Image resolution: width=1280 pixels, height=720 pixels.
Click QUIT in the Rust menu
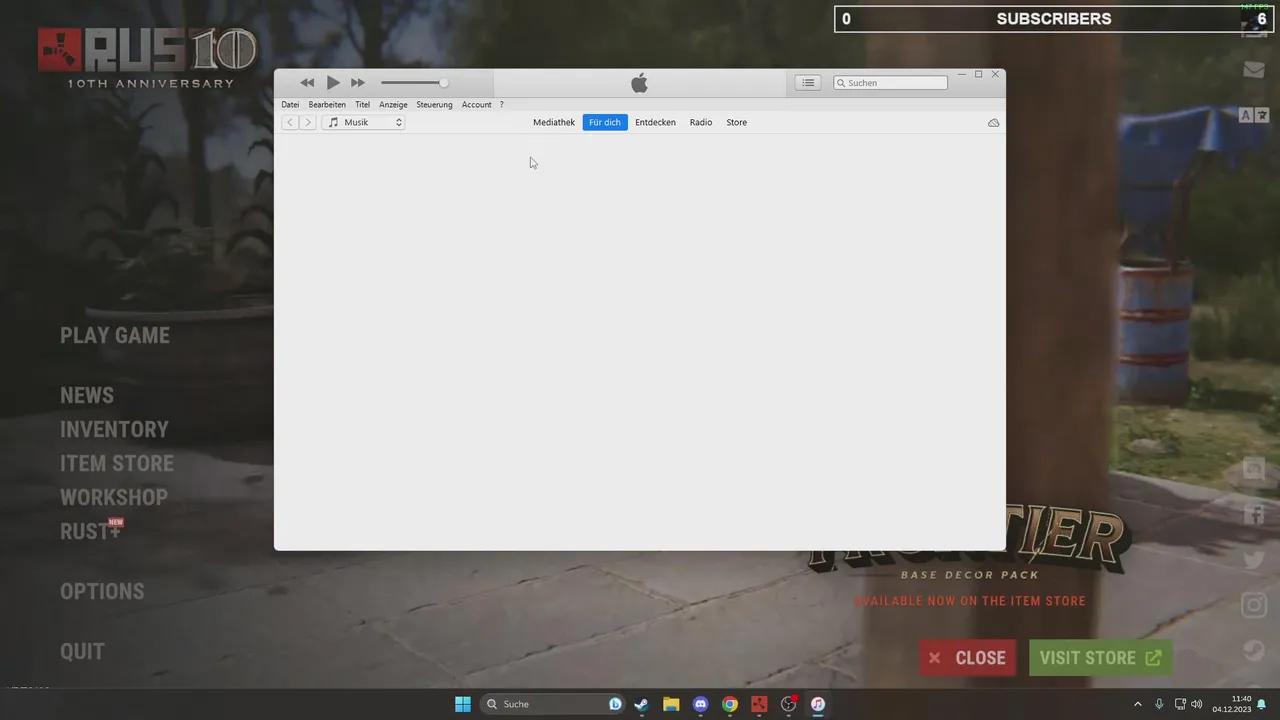82,652
